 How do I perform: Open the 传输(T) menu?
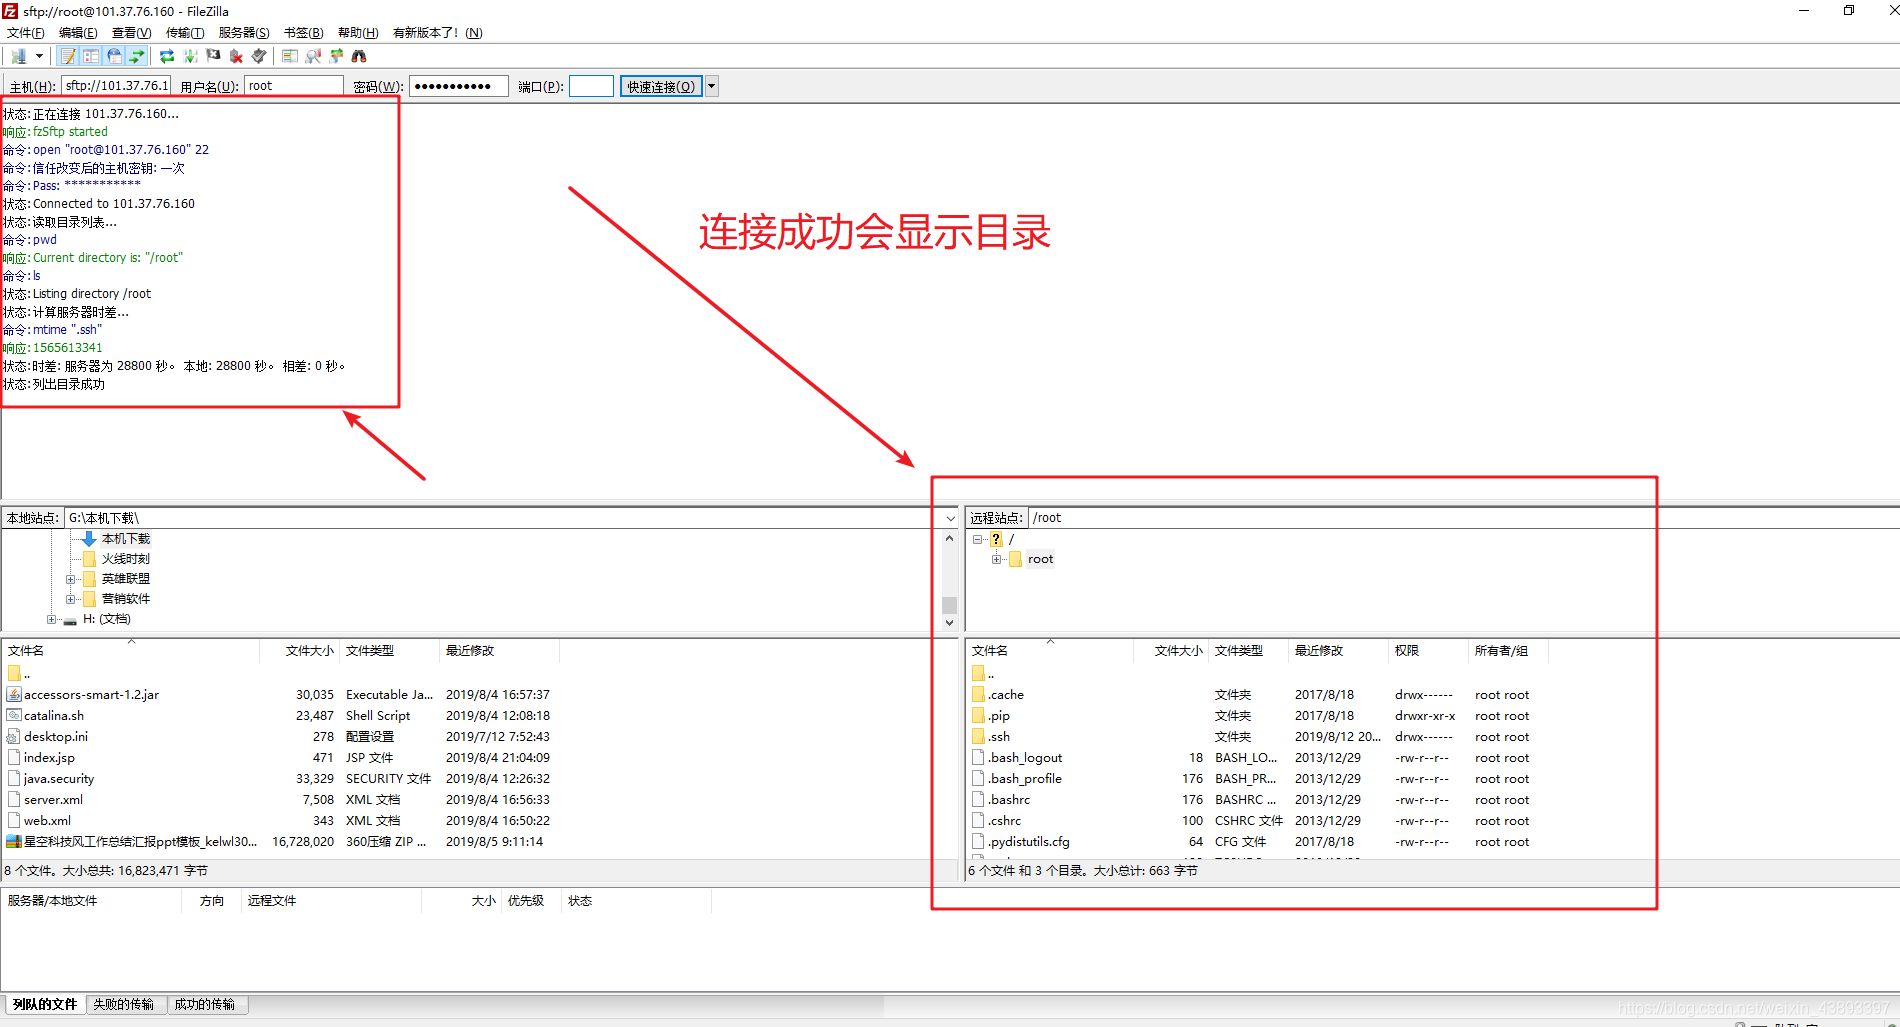tap(185, 33)
